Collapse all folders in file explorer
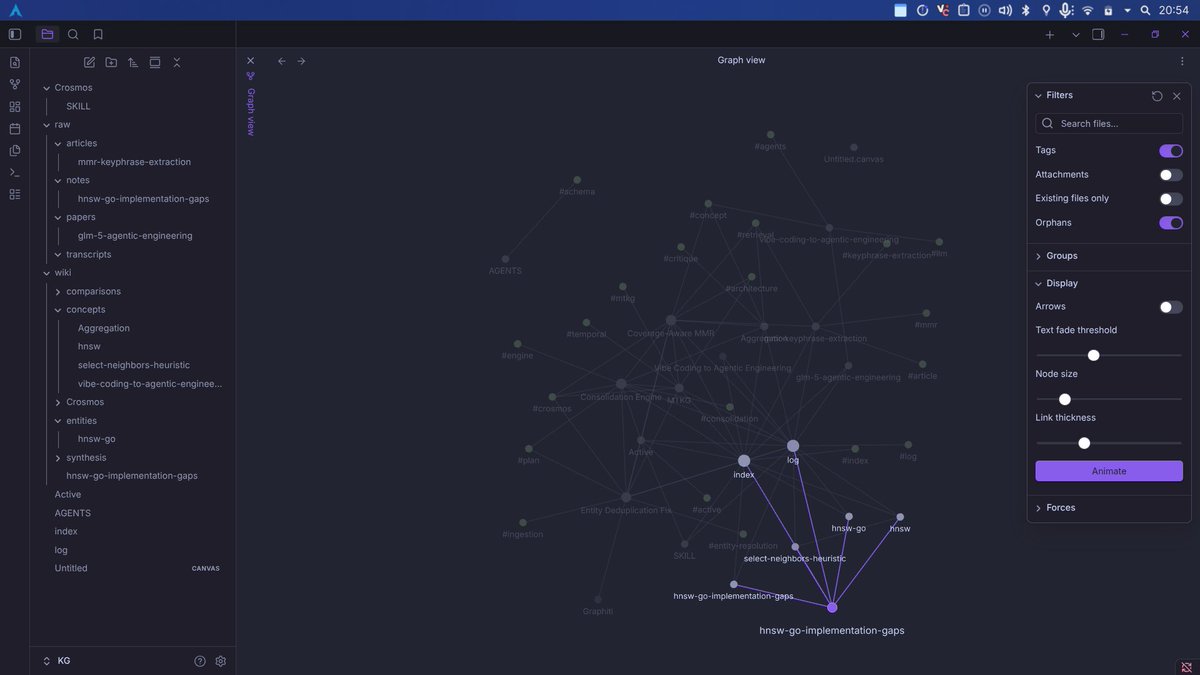This screenshot has height=675, width=1200. pyautogui.click(x=177, y=62)
